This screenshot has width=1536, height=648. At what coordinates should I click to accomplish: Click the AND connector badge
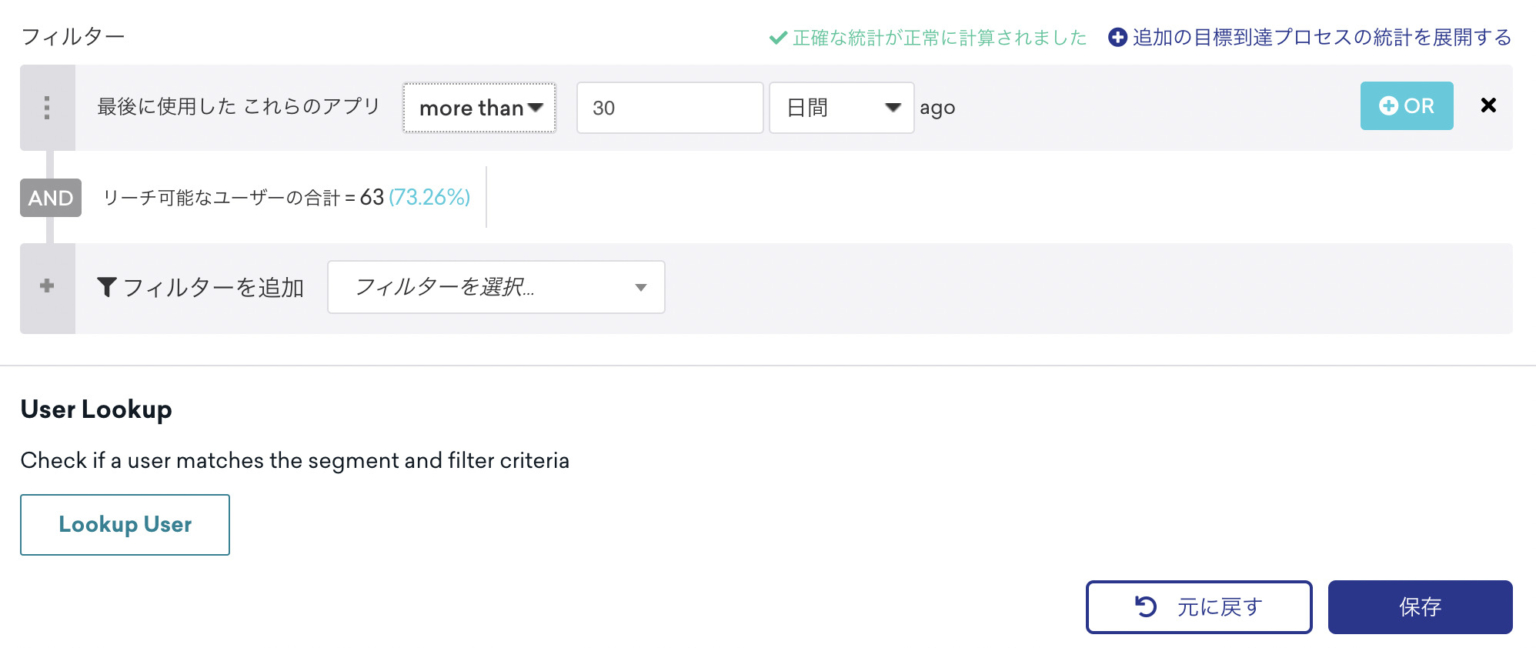coord(50,197)
